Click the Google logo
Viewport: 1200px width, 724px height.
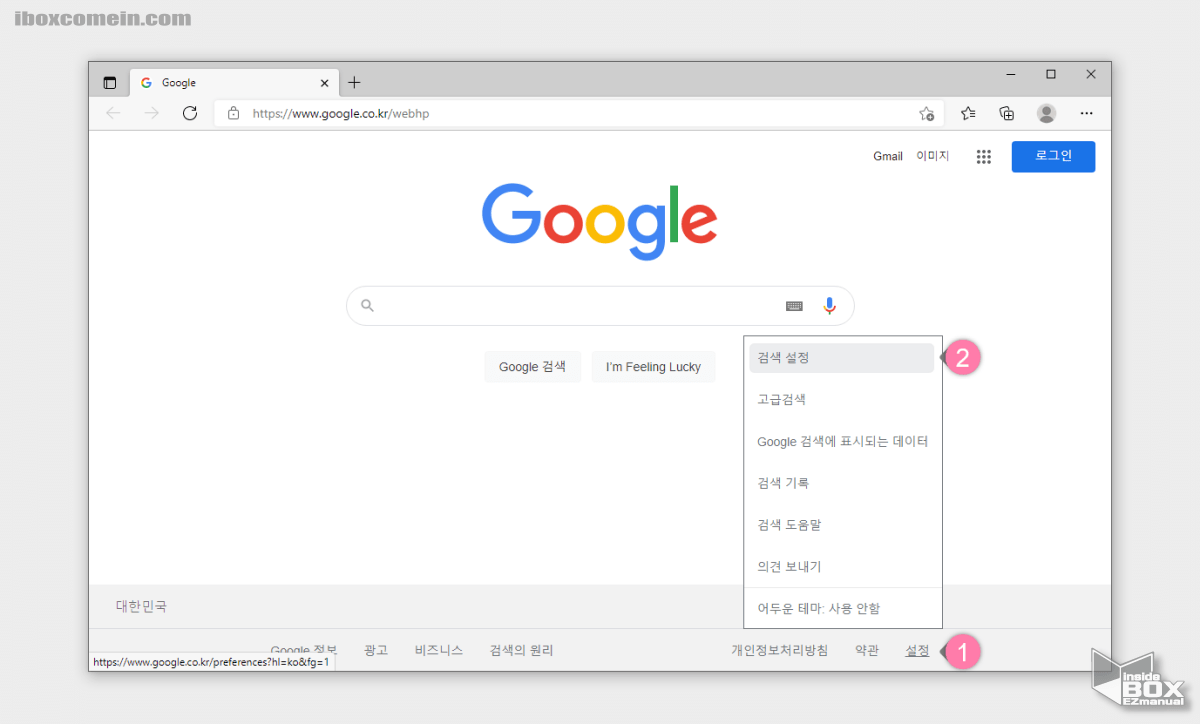(599, 220)
